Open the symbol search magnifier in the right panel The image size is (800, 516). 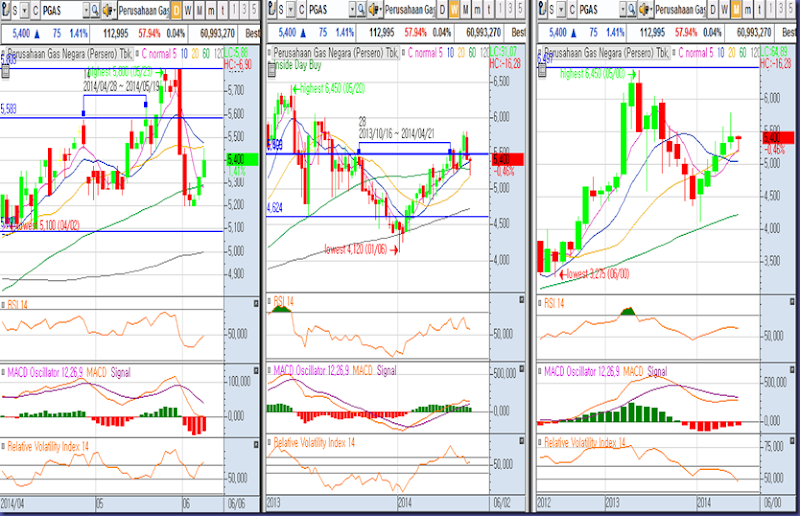[633, 9]
